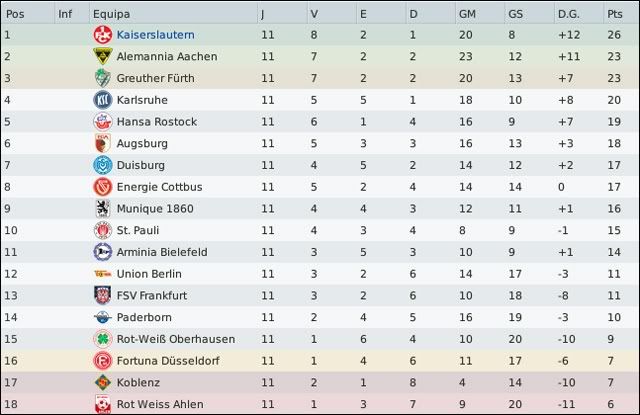Click the Alemannia Aachen club badge

click(100, 57)
